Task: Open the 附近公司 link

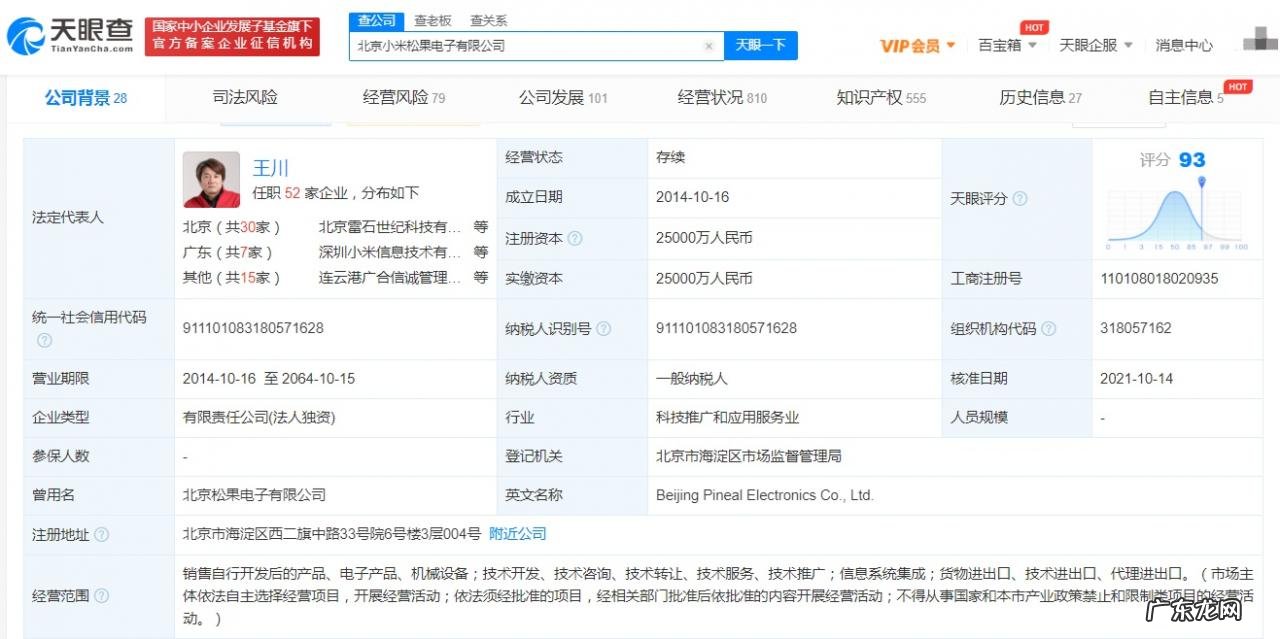Action: pyautogui.click(x=518, y=534)
